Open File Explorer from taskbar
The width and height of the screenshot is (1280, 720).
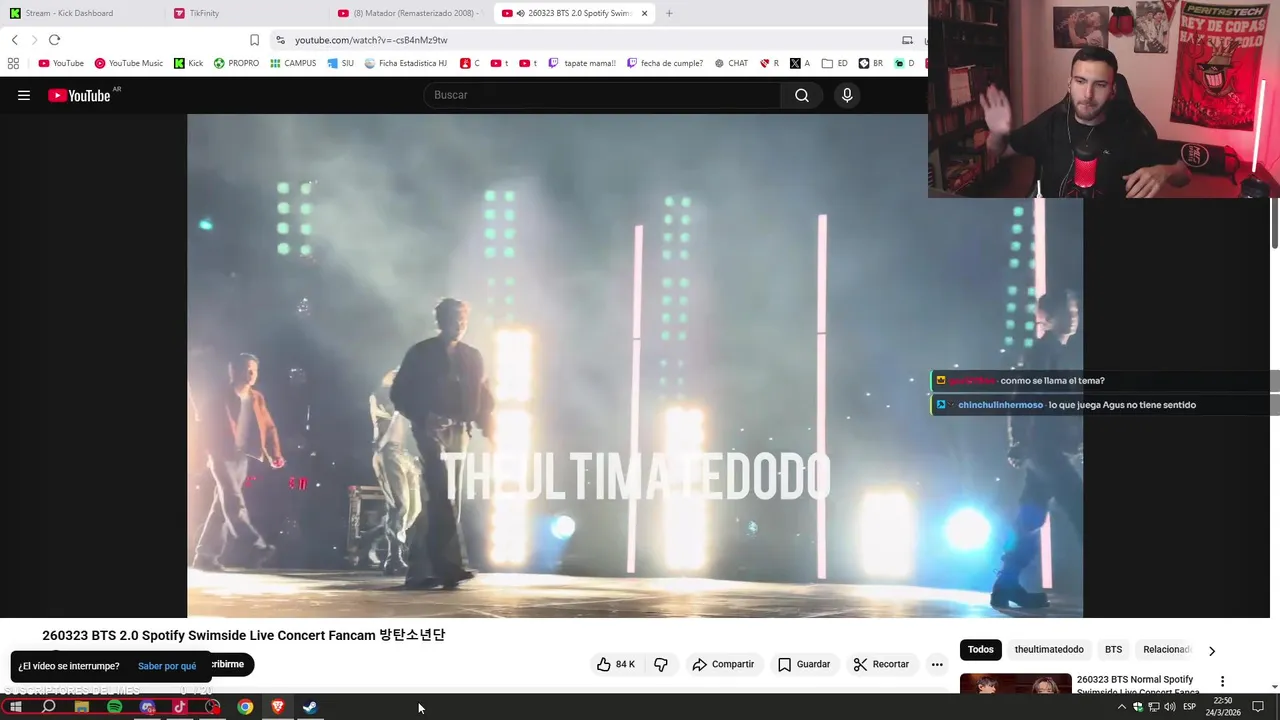(x=82, y=707)
